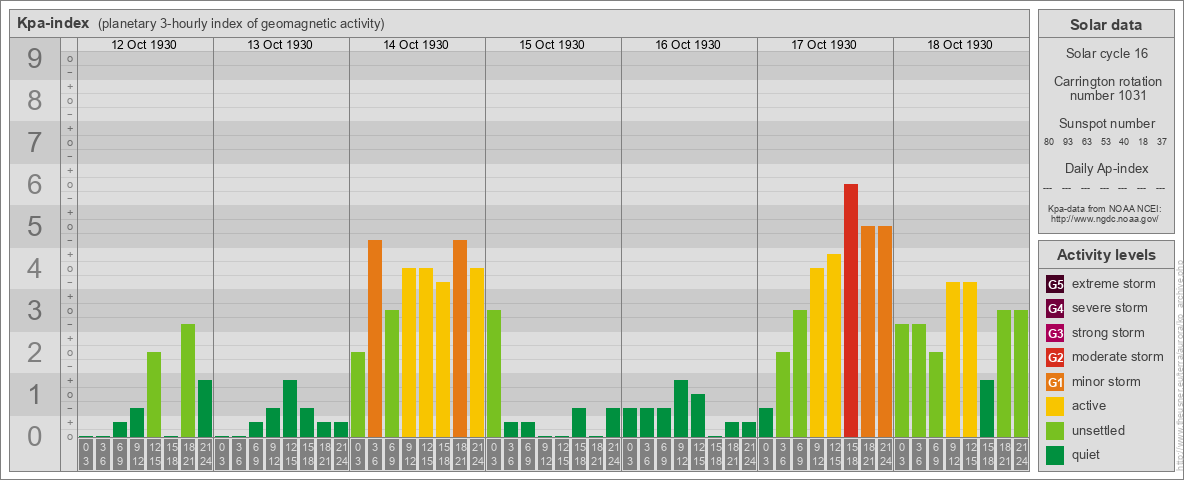Viewport: 1184px width, 480px height.
Task: Click the Kp scale number 0
Action: [x=34, y=437]
